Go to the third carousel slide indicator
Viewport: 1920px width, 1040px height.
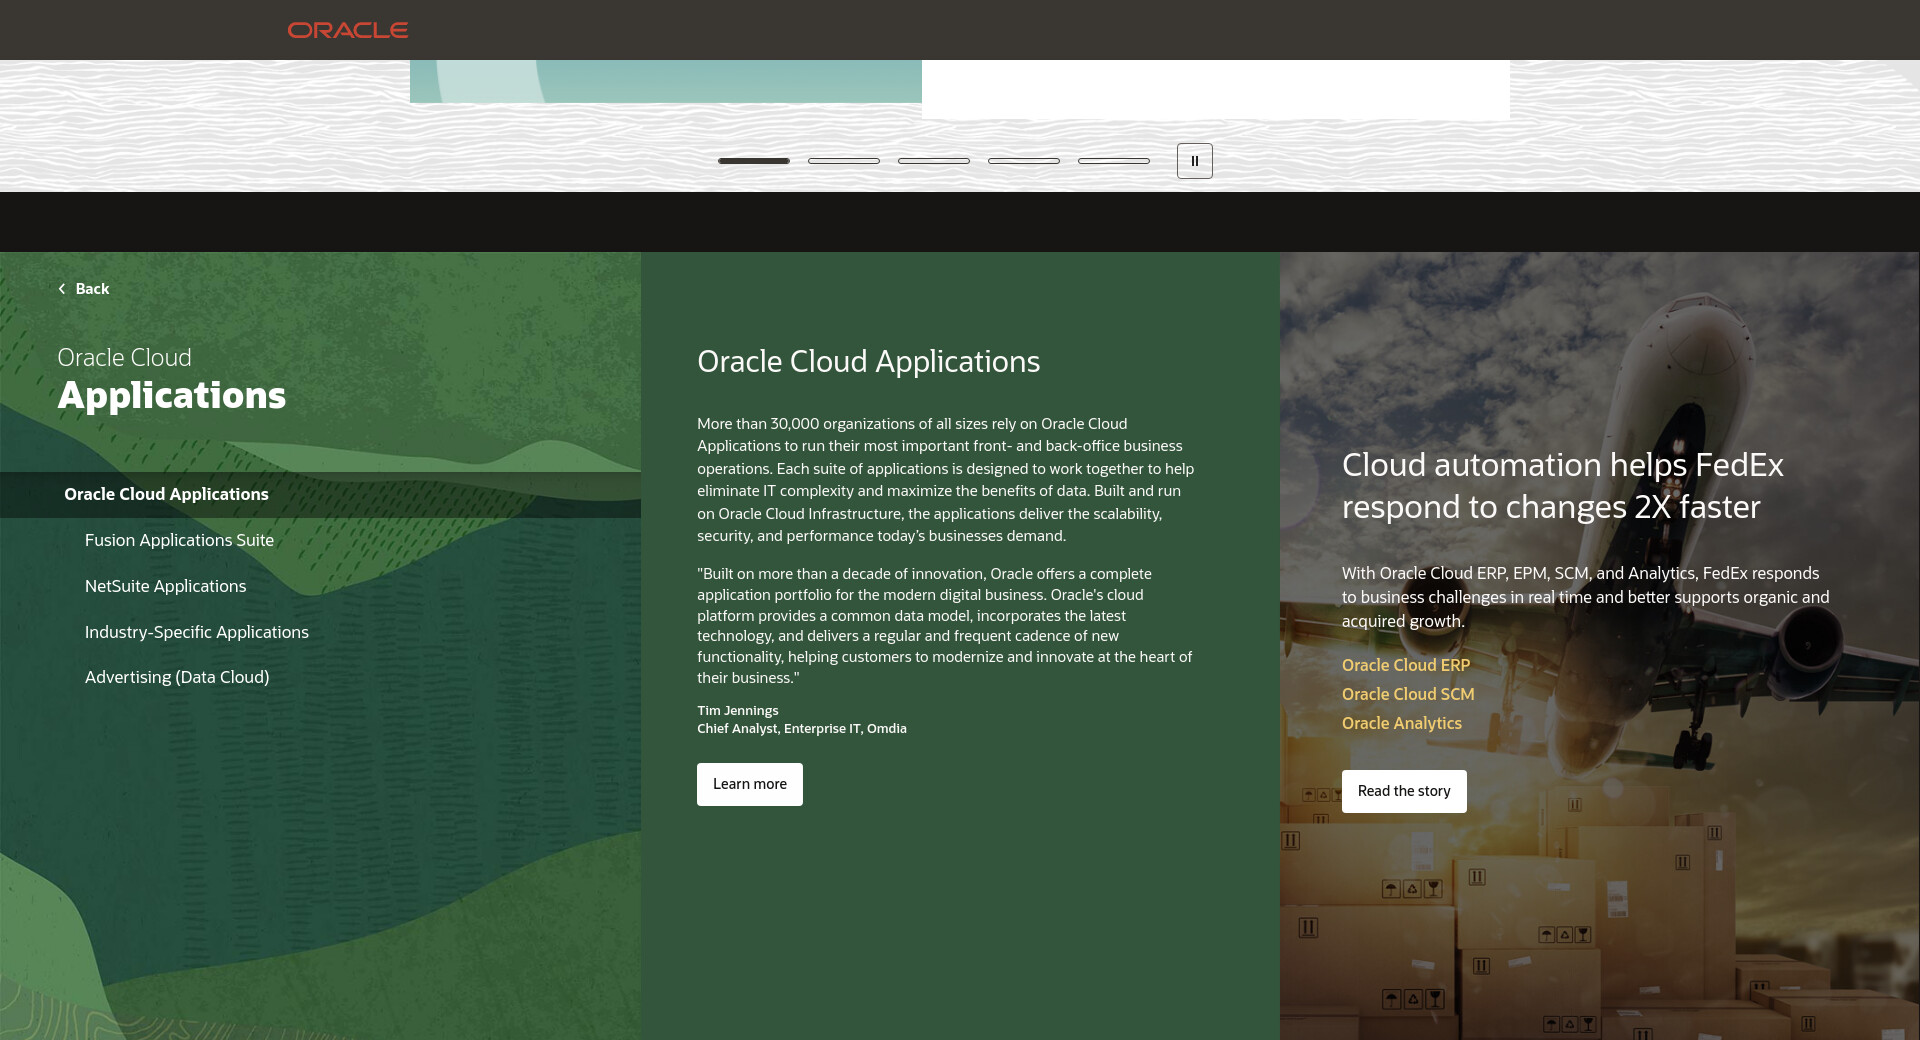tap(933, 161)
